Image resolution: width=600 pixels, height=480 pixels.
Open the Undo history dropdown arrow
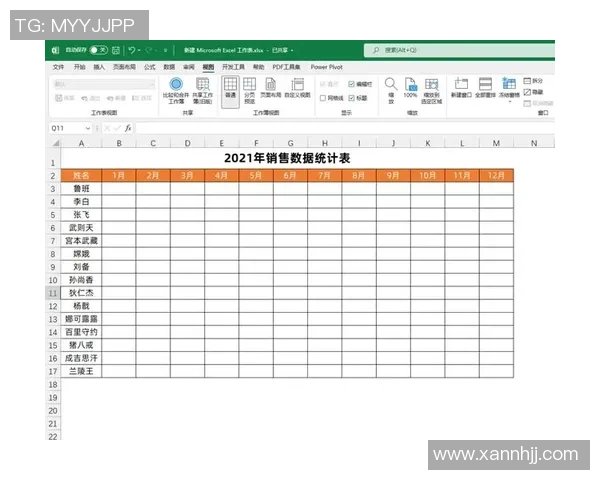[139, 50]
